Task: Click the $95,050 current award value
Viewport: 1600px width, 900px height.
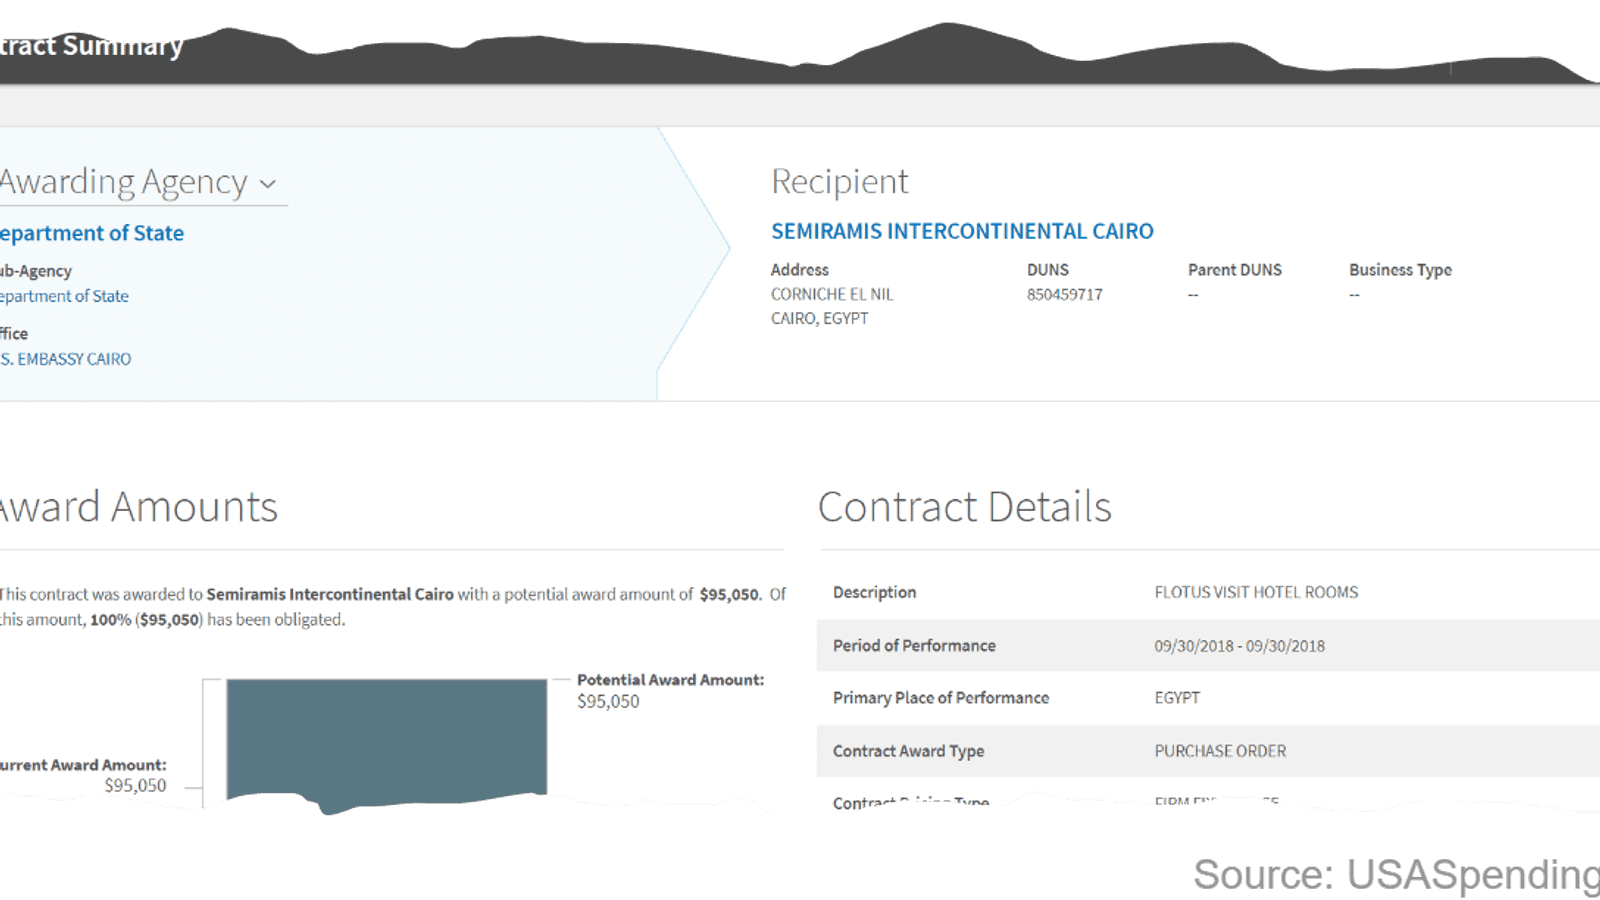Action: coord(135,786)
